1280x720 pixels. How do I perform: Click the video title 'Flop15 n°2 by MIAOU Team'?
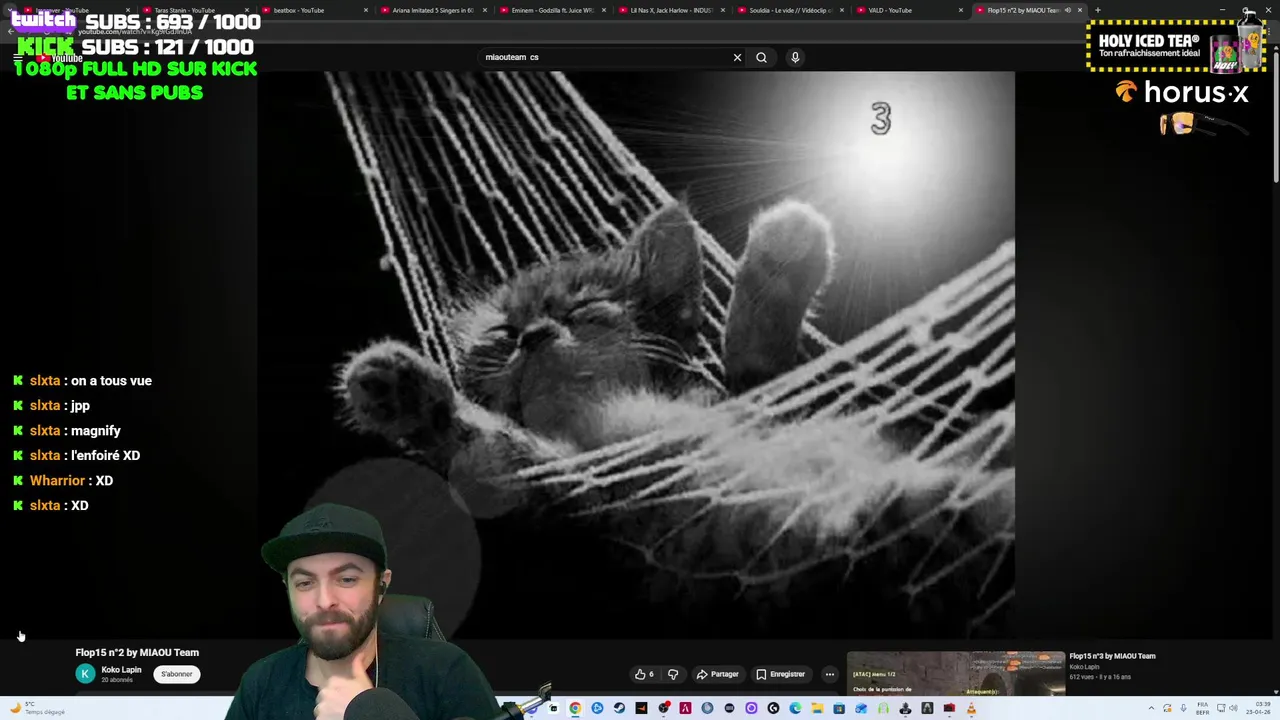point(137,652)
